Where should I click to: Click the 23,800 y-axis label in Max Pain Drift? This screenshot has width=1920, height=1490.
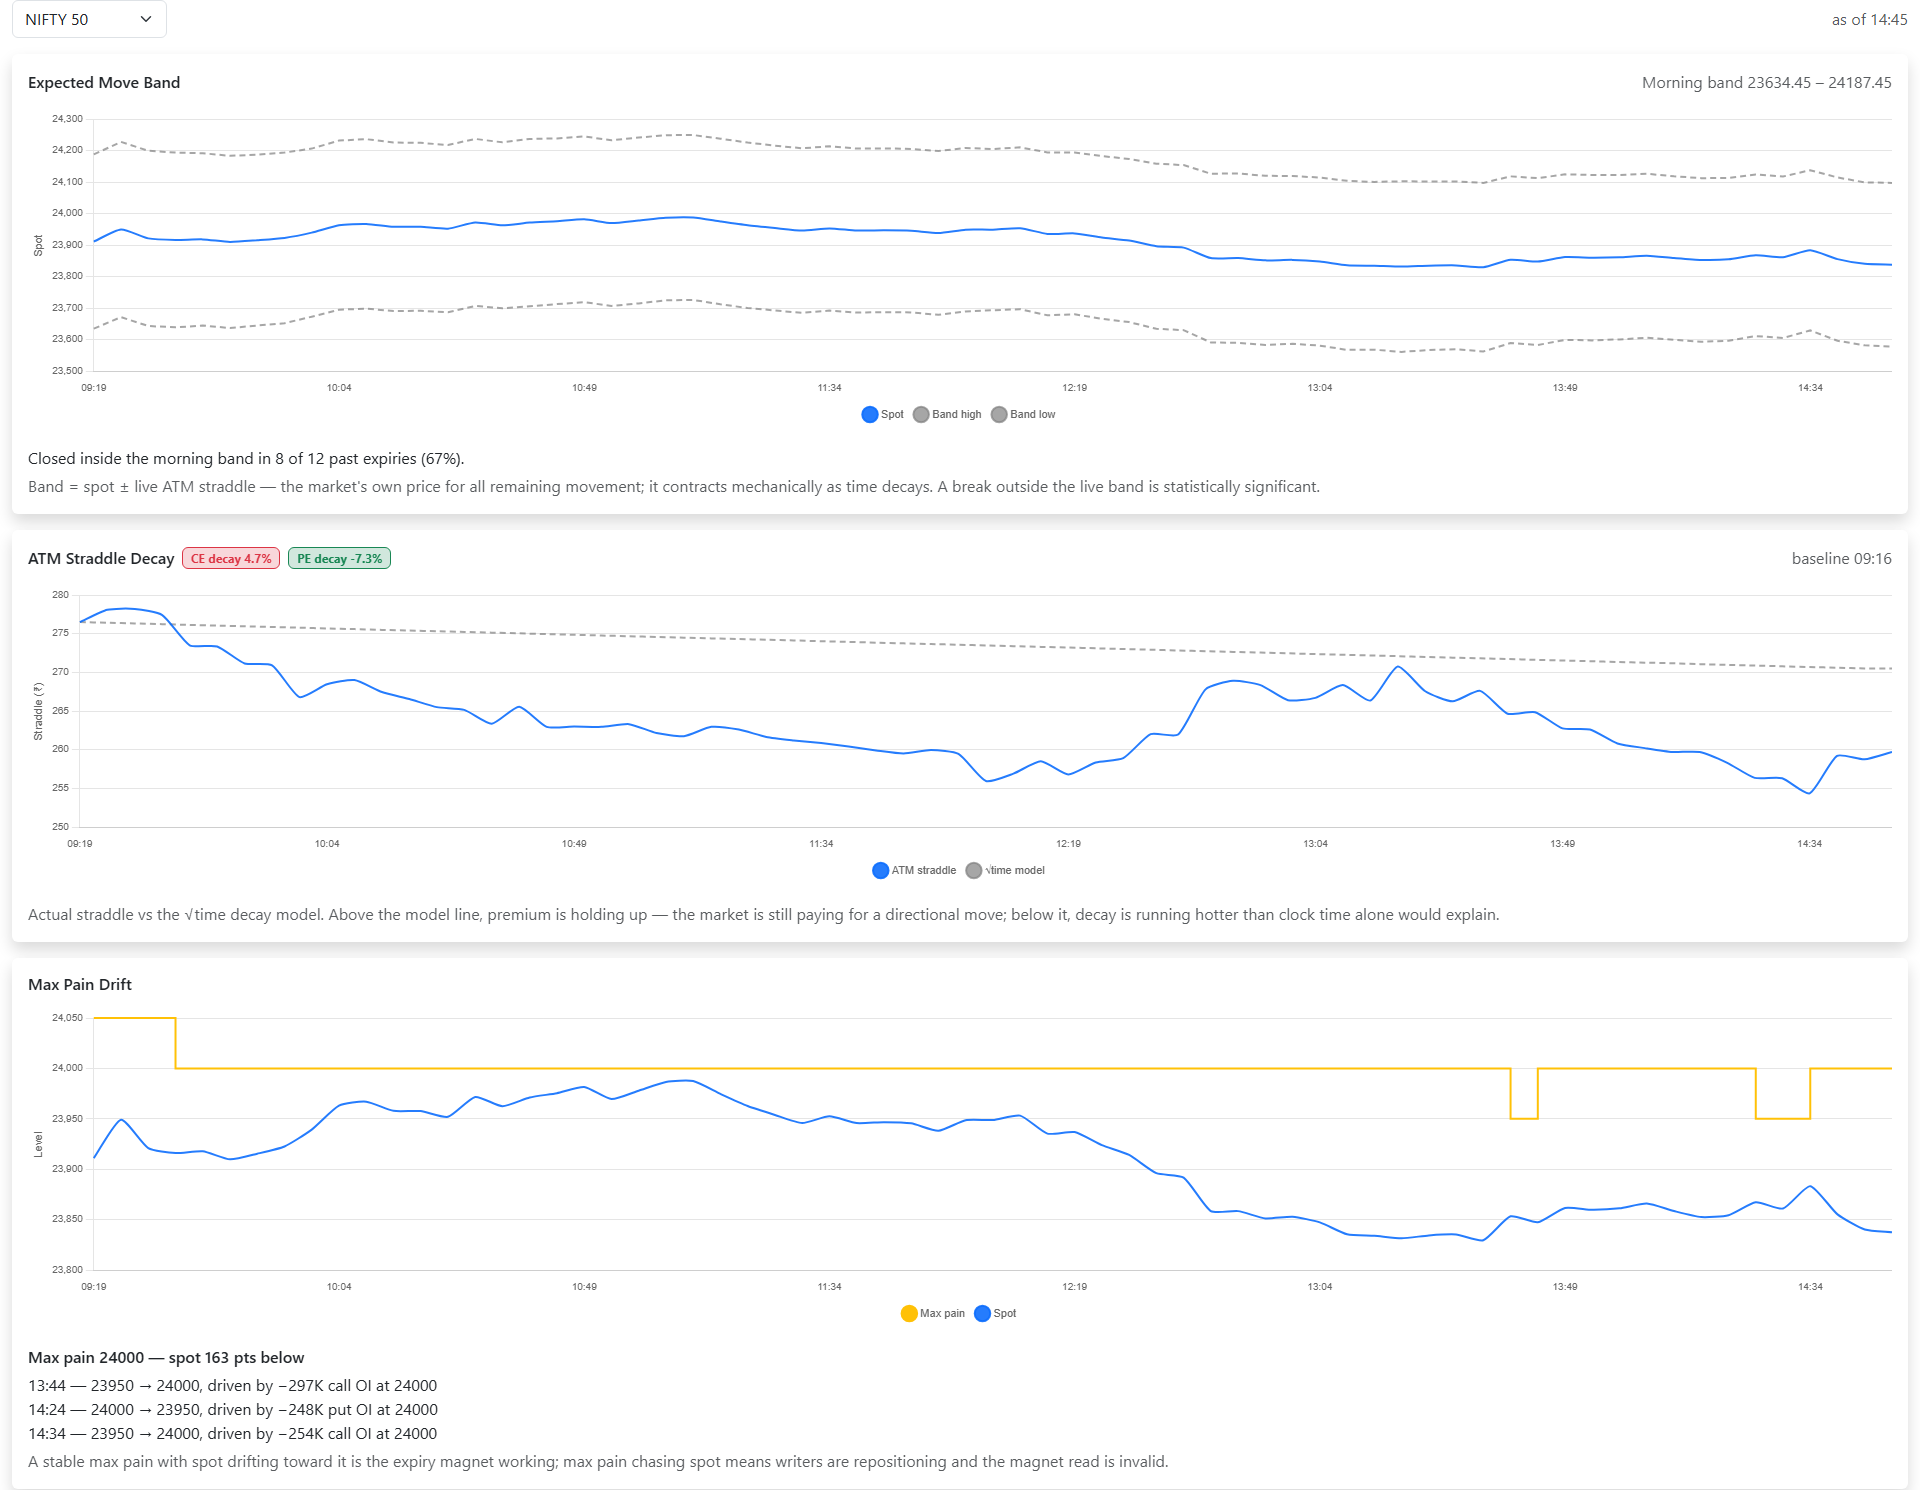(x=67, y=1269)
